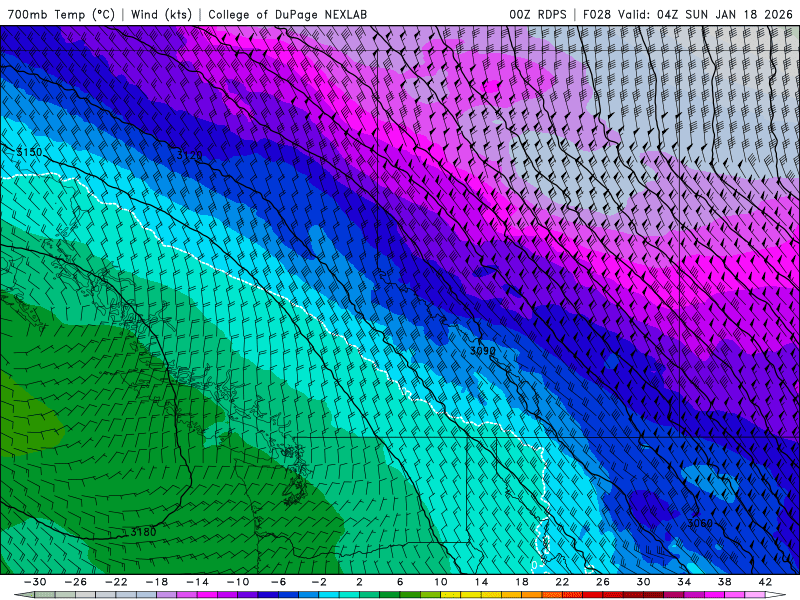This screenshot has height=600, width=800.
Task: Click the 3090 height contour label
Action: (x=482, y=351)
